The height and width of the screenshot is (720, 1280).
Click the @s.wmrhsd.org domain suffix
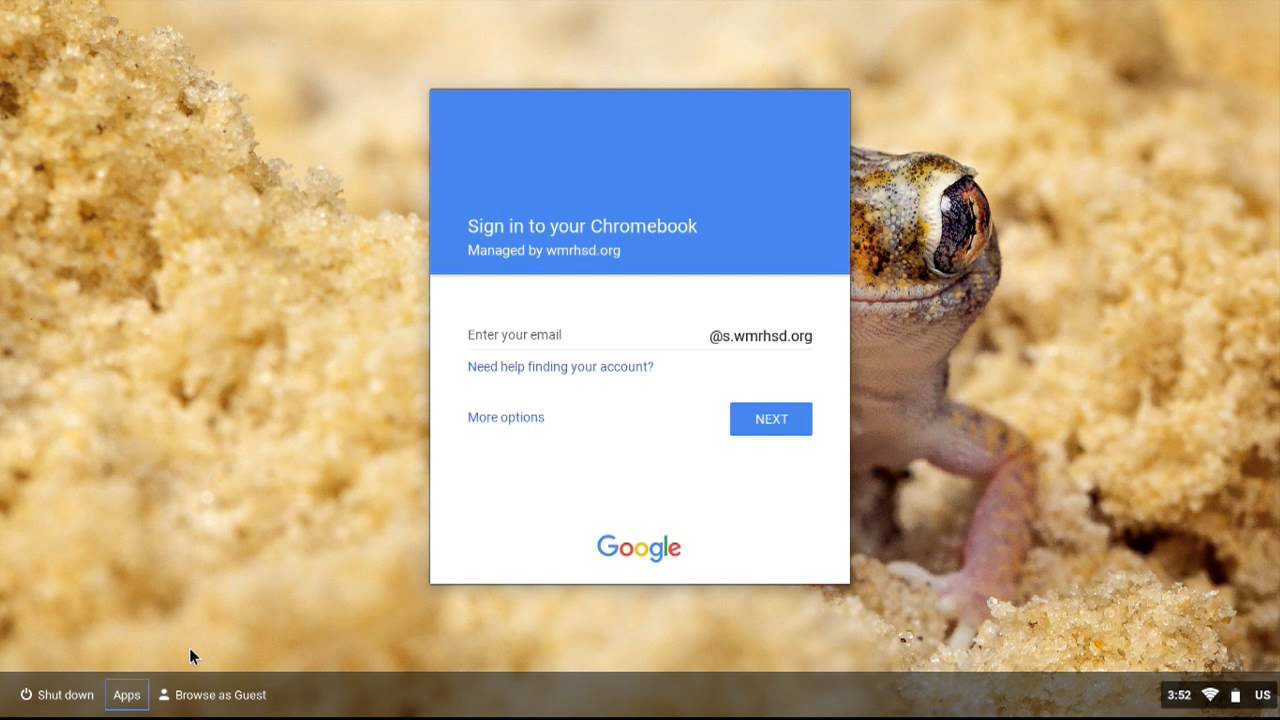pyautogui.click(x=761, y=336)
